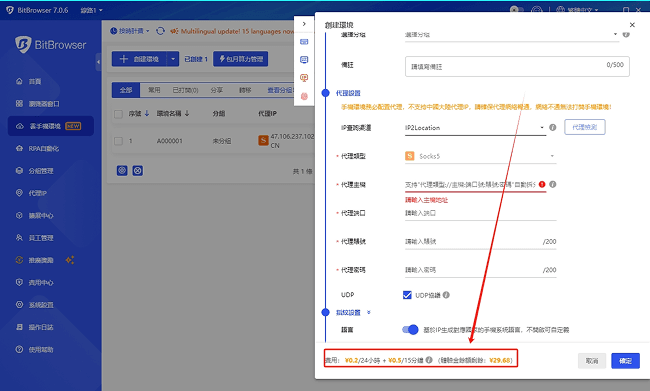The width and height of the screenshot is (650, 391).
Task: Click the info icon beside the fee text
Action: tap(429, 360)
